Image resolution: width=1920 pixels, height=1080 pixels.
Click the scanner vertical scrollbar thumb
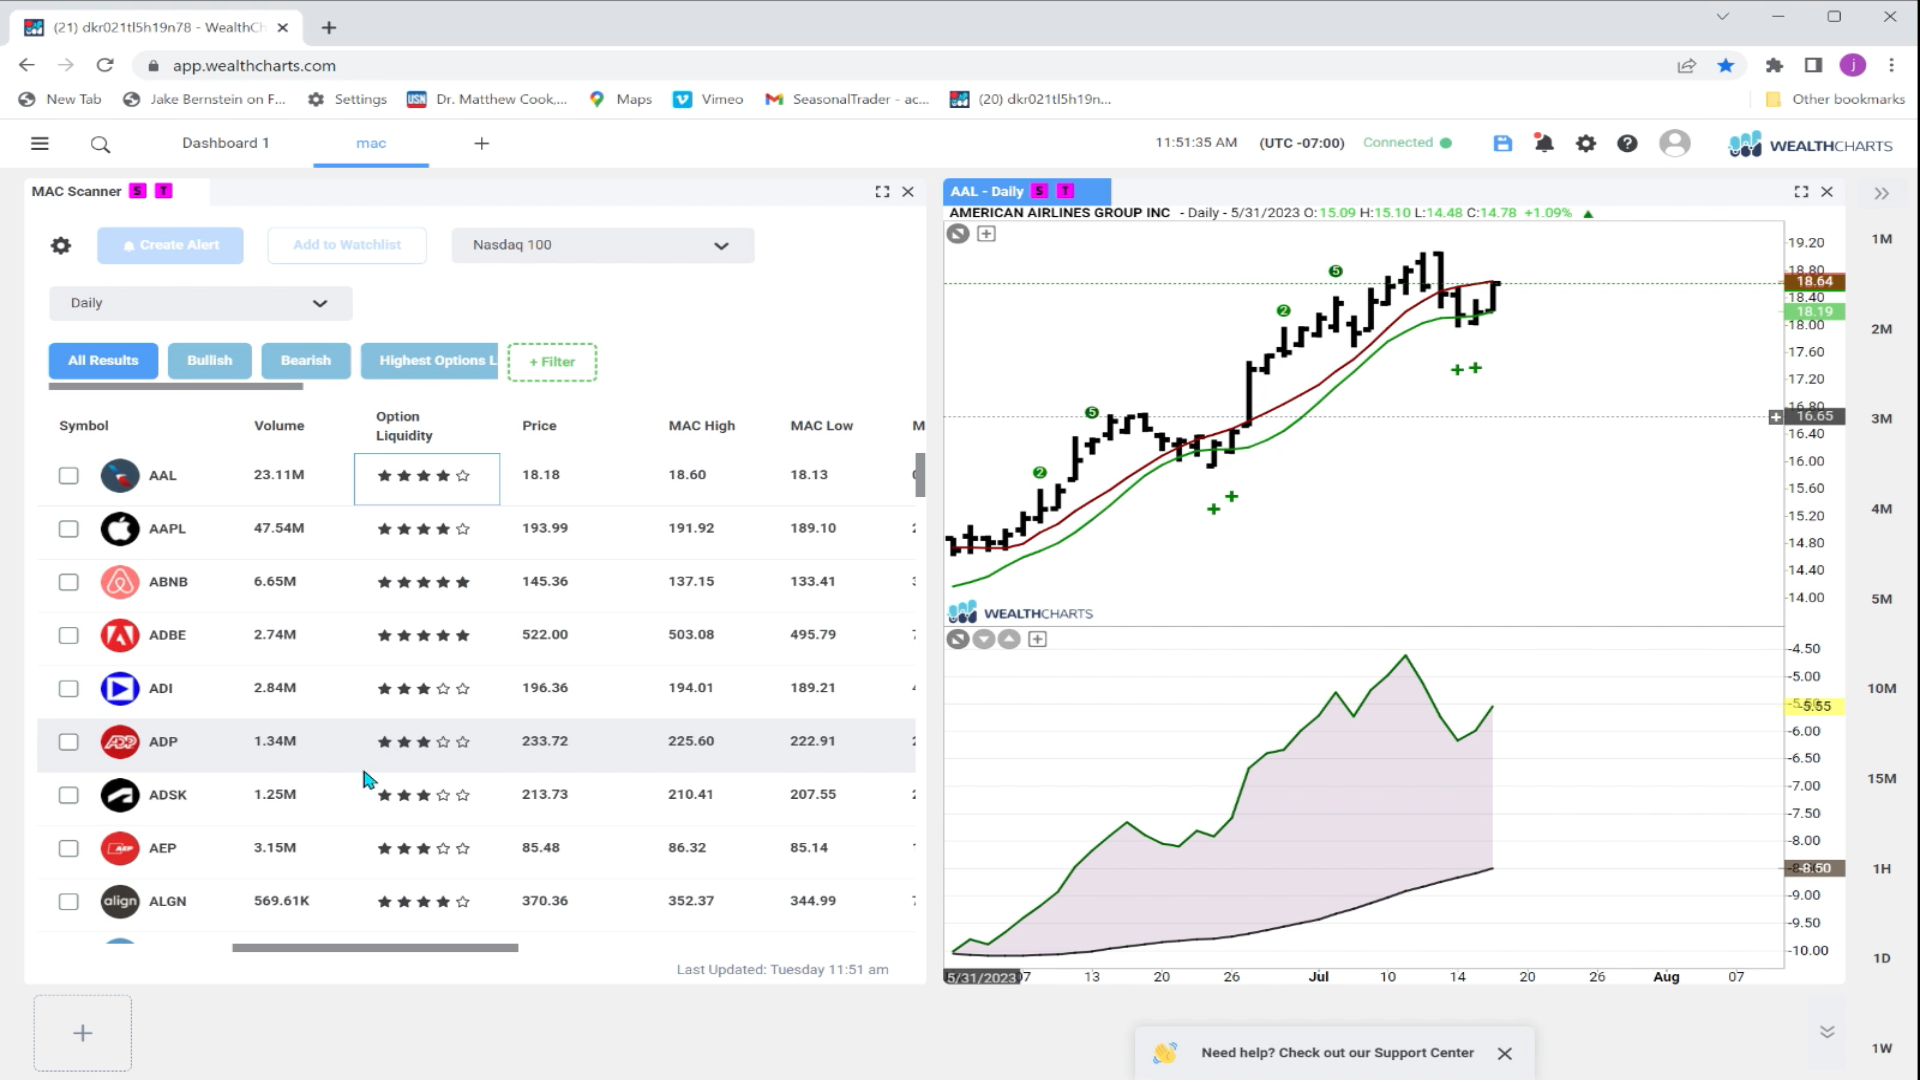920,475
